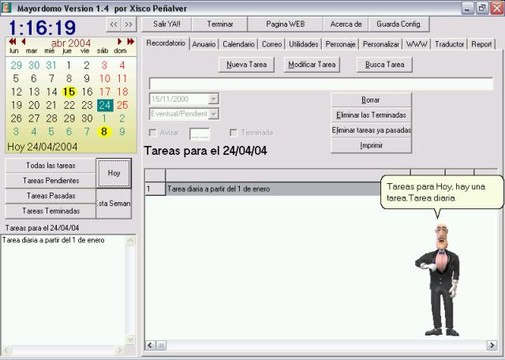
Task: Go to next year with double right arrow
Action: click(130, 41)
